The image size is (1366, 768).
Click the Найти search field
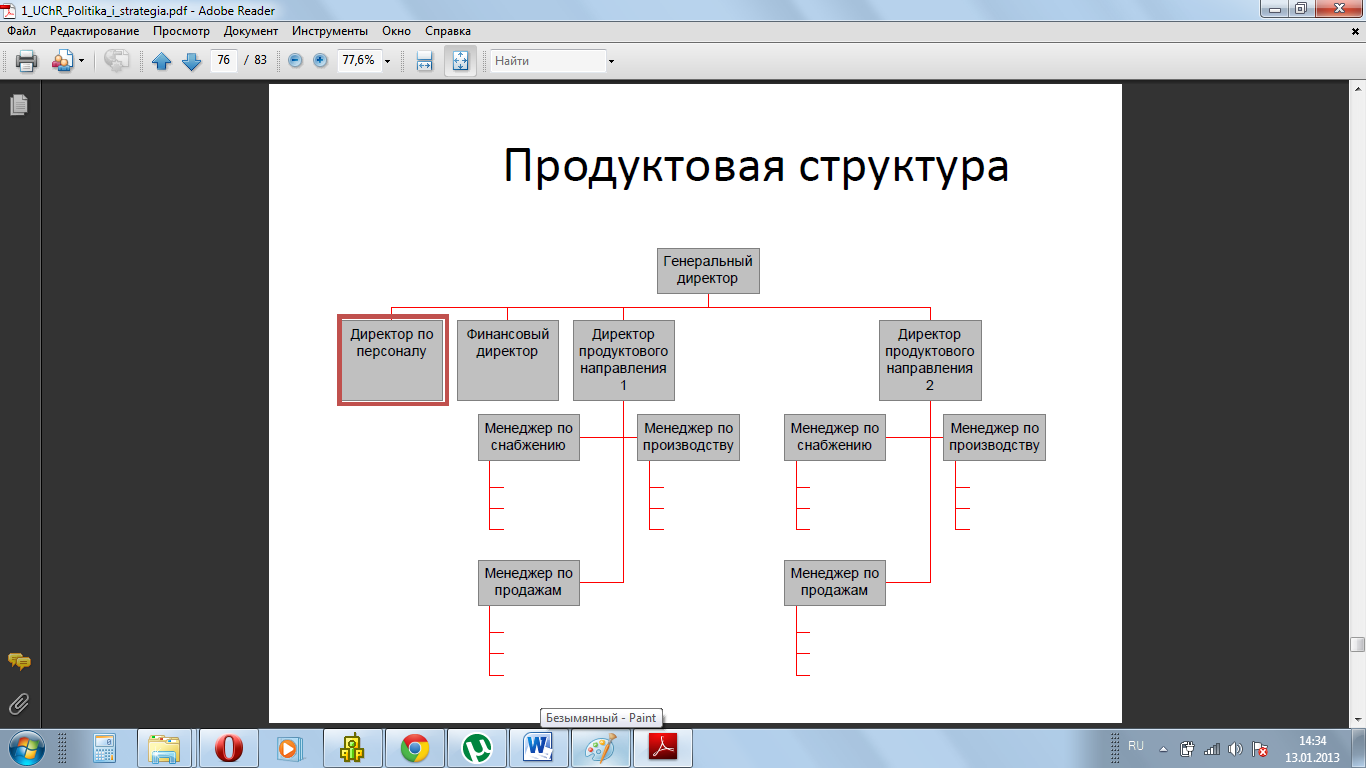pos(548,61)
